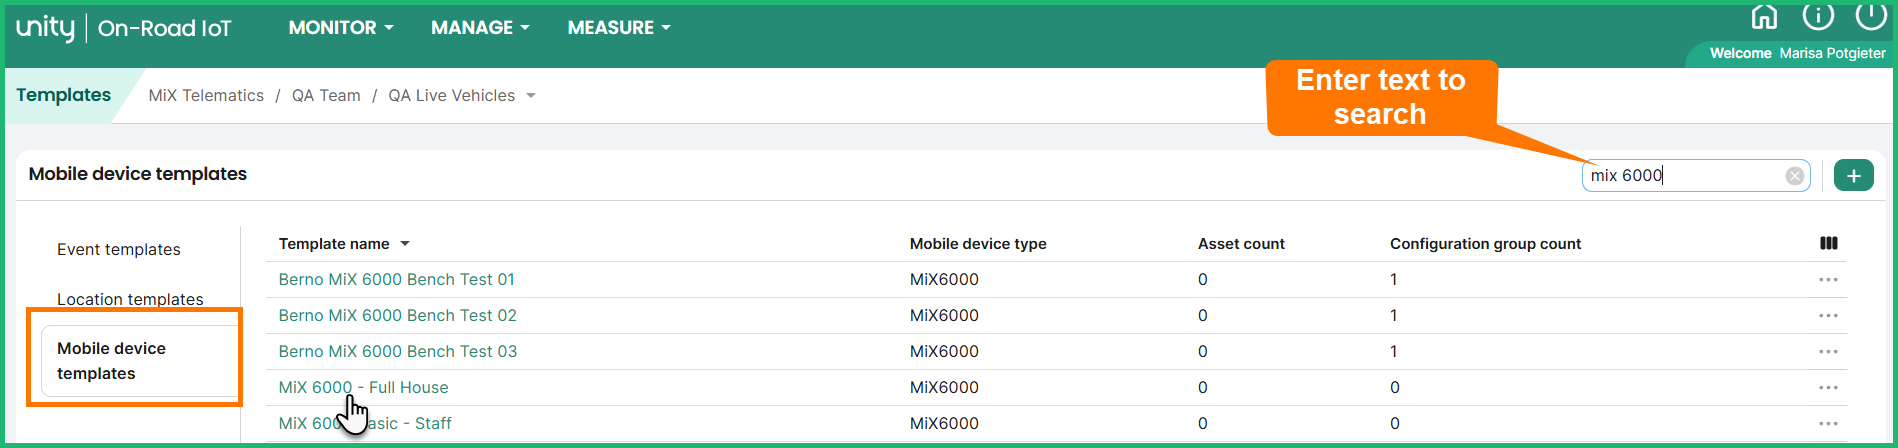Open actions menu for Bench Test 01
The width and height of the screenshot is (1898, 448).
pyautogui.click(x=1829, y=280)
